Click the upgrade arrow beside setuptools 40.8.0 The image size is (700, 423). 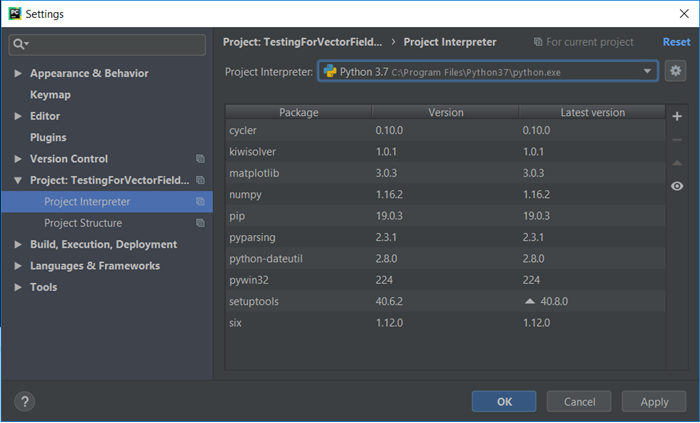[529, 301]
